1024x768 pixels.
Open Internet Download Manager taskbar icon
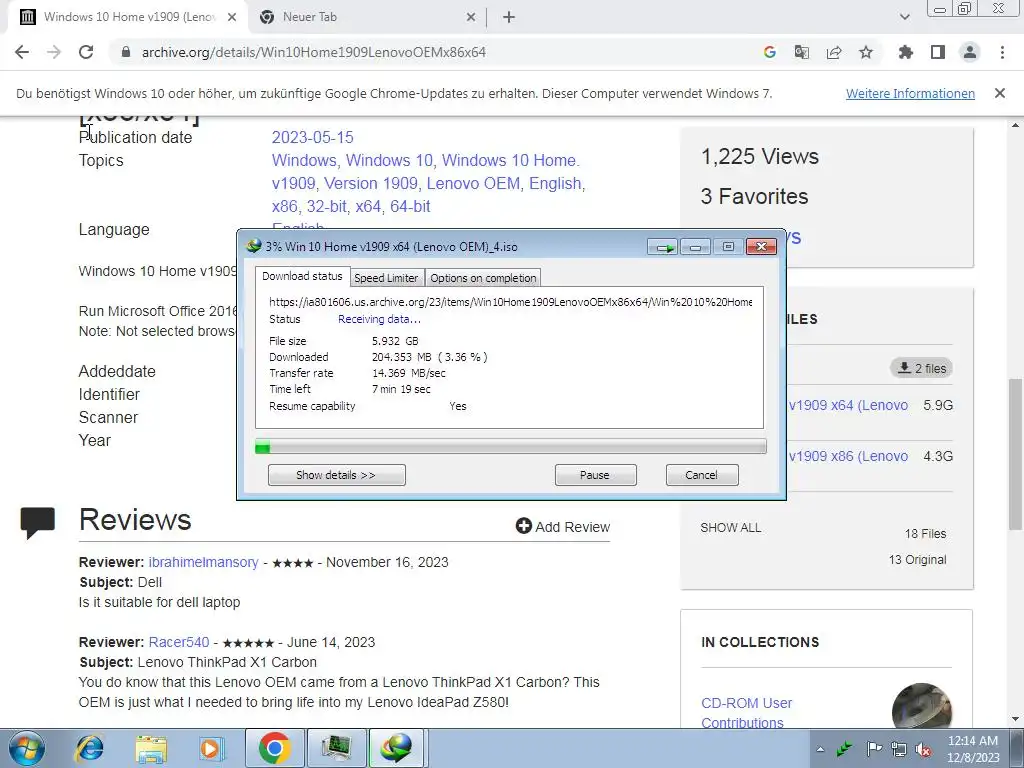coord(398,748)
